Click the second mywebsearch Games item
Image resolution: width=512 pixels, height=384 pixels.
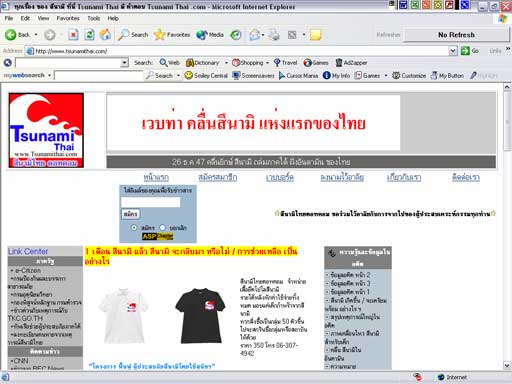tap(367, 76)
